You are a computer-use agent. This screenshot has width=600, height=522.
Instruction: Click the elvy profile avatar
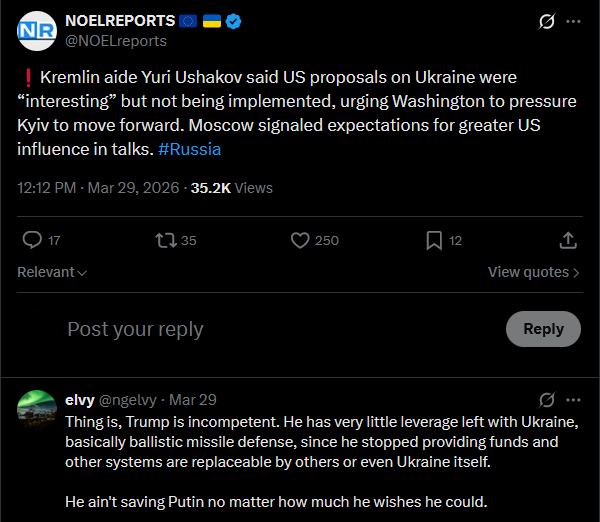(37, 408)
